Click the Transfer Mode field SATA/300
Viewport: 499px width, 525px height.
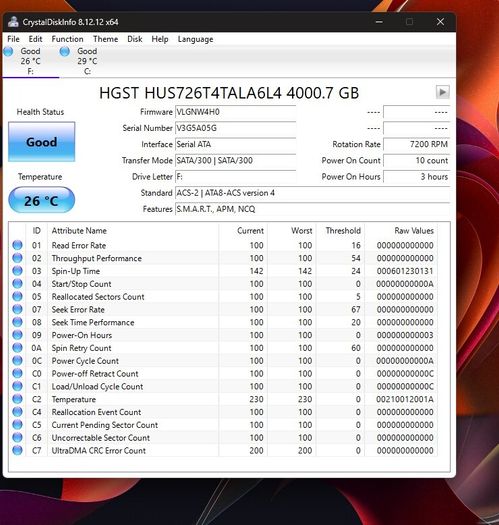(235, 160)
